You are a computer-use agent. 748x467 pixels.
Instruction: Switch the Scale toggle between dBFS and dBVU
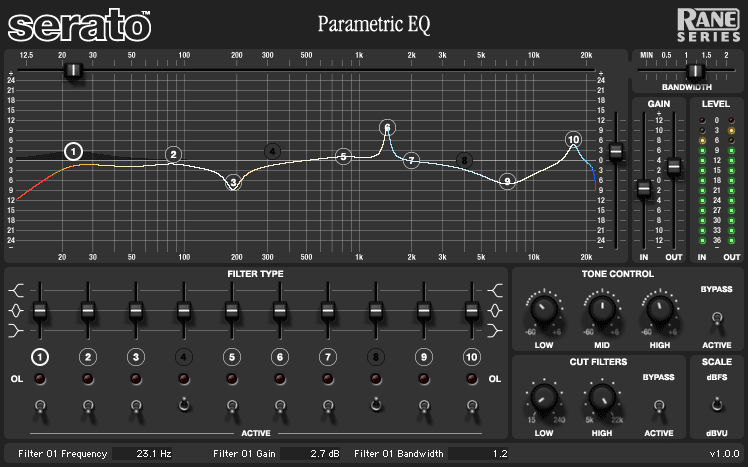point(714,405)
